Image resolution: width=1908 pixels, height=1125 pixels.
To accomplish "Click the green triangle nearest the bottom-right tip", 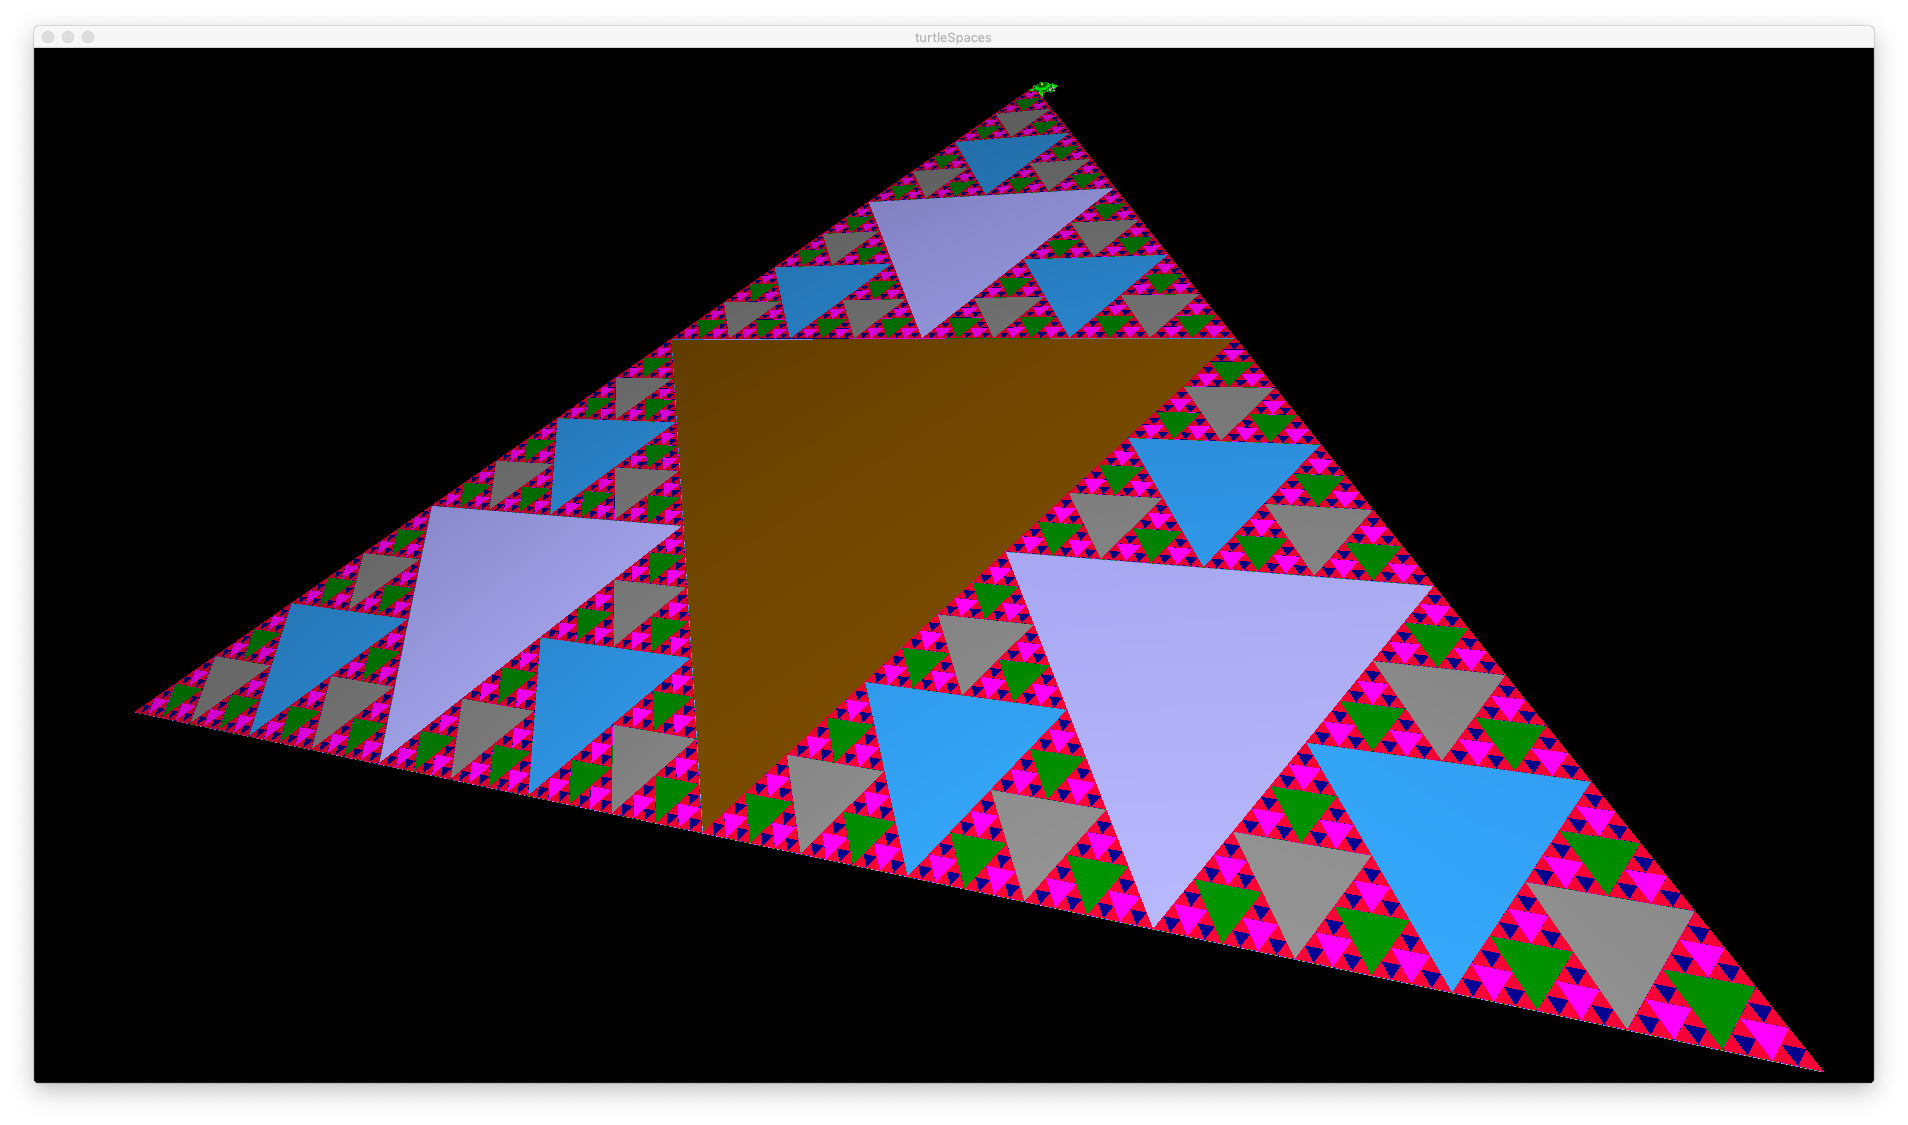I will (1715, 1005).
